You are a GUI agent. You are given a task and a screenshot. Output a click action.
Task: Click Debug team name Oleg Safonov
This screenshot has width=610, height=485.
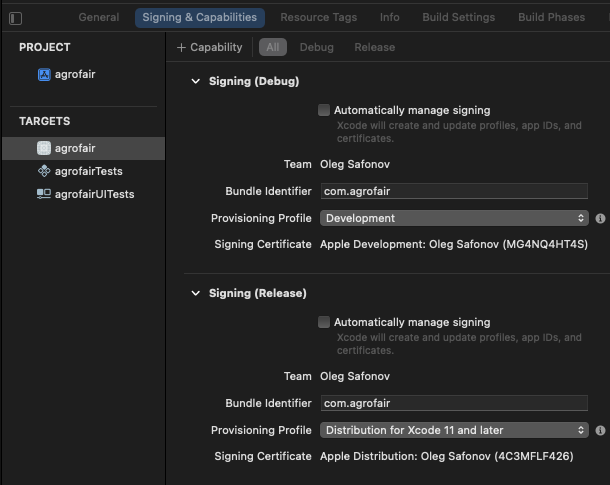[x=355, y=164]
